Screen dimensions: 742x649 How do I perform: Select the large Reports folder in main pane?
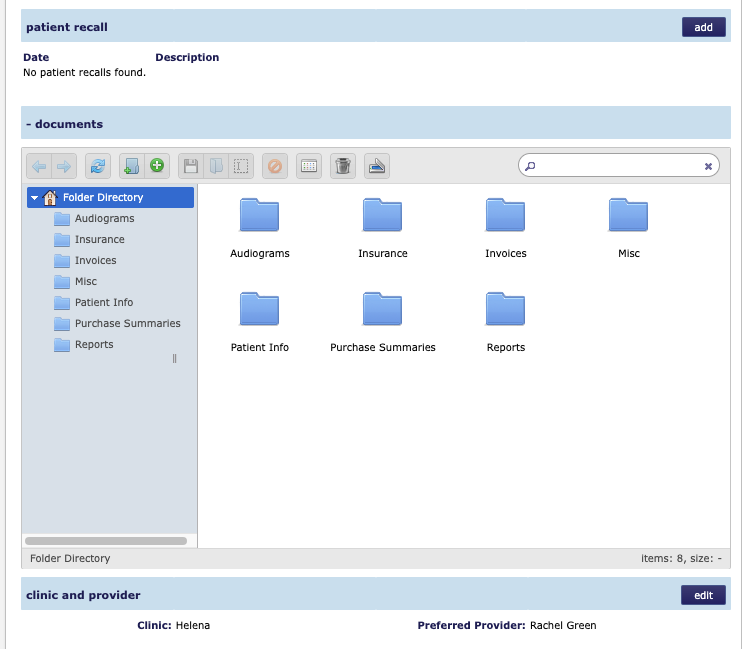point(505,322)
